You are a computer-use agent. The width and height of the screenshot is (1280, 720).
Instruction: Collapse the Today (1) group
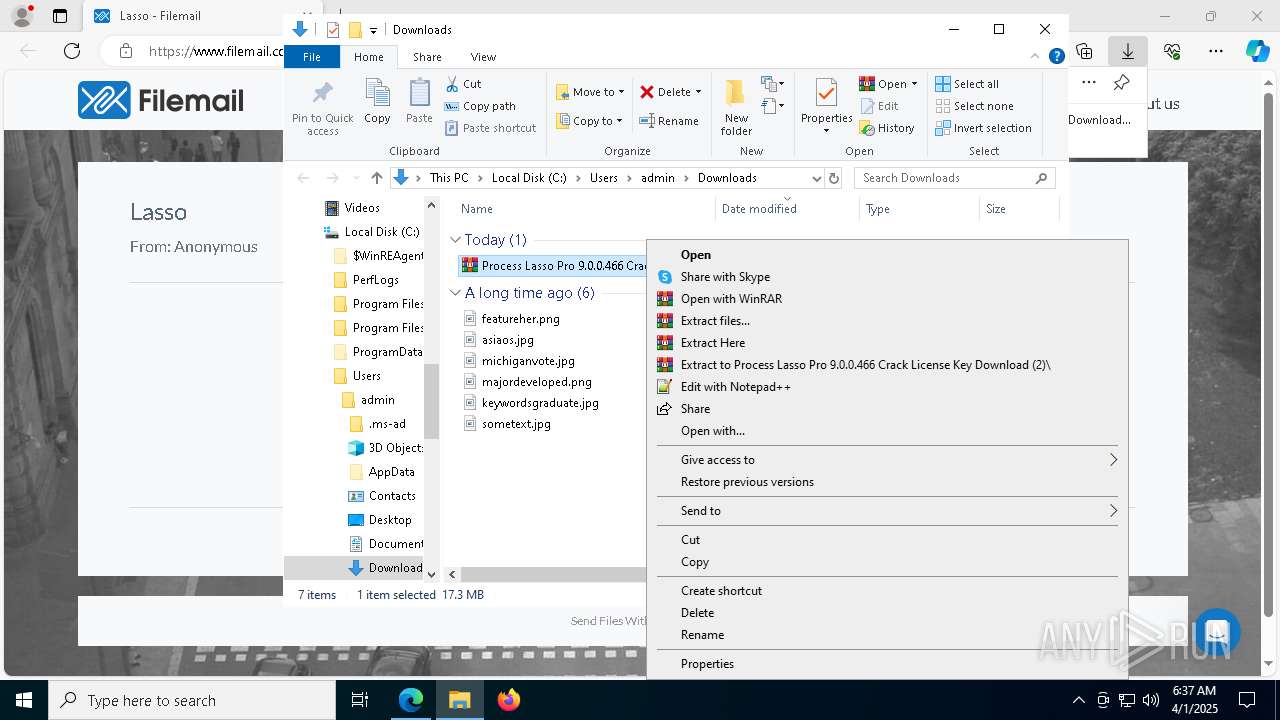(x=455, y=240)
